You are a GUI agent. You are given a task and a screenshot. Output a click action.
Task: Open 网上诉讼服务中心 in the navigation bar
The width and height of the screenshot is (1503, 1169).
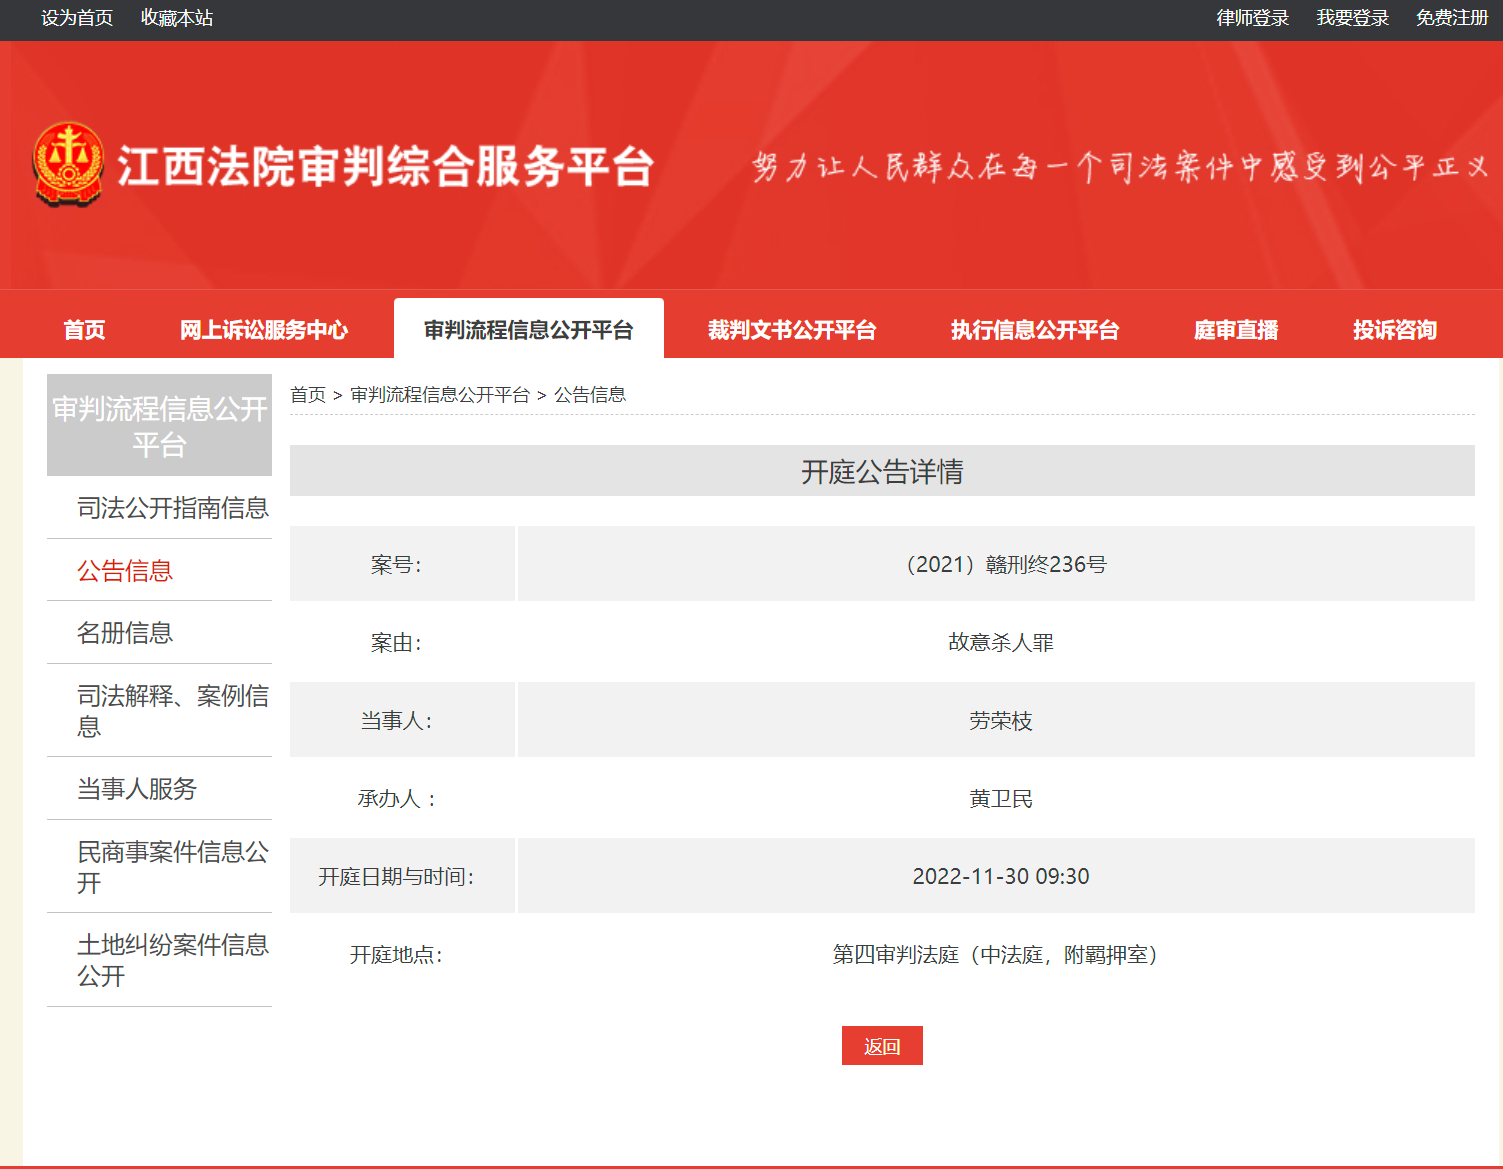(x=264, y=330)
